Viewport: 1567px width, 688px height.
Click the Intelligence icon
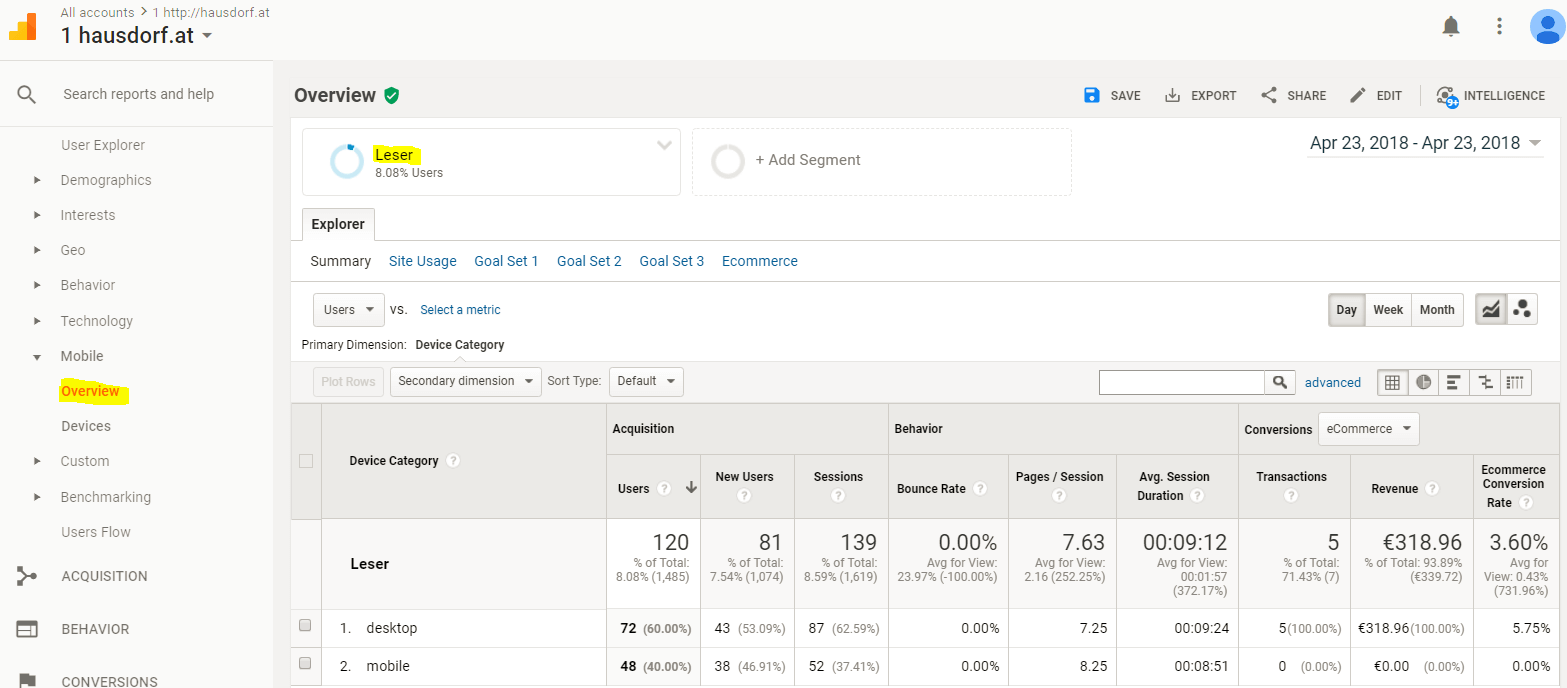click(x=1447, y=96)
